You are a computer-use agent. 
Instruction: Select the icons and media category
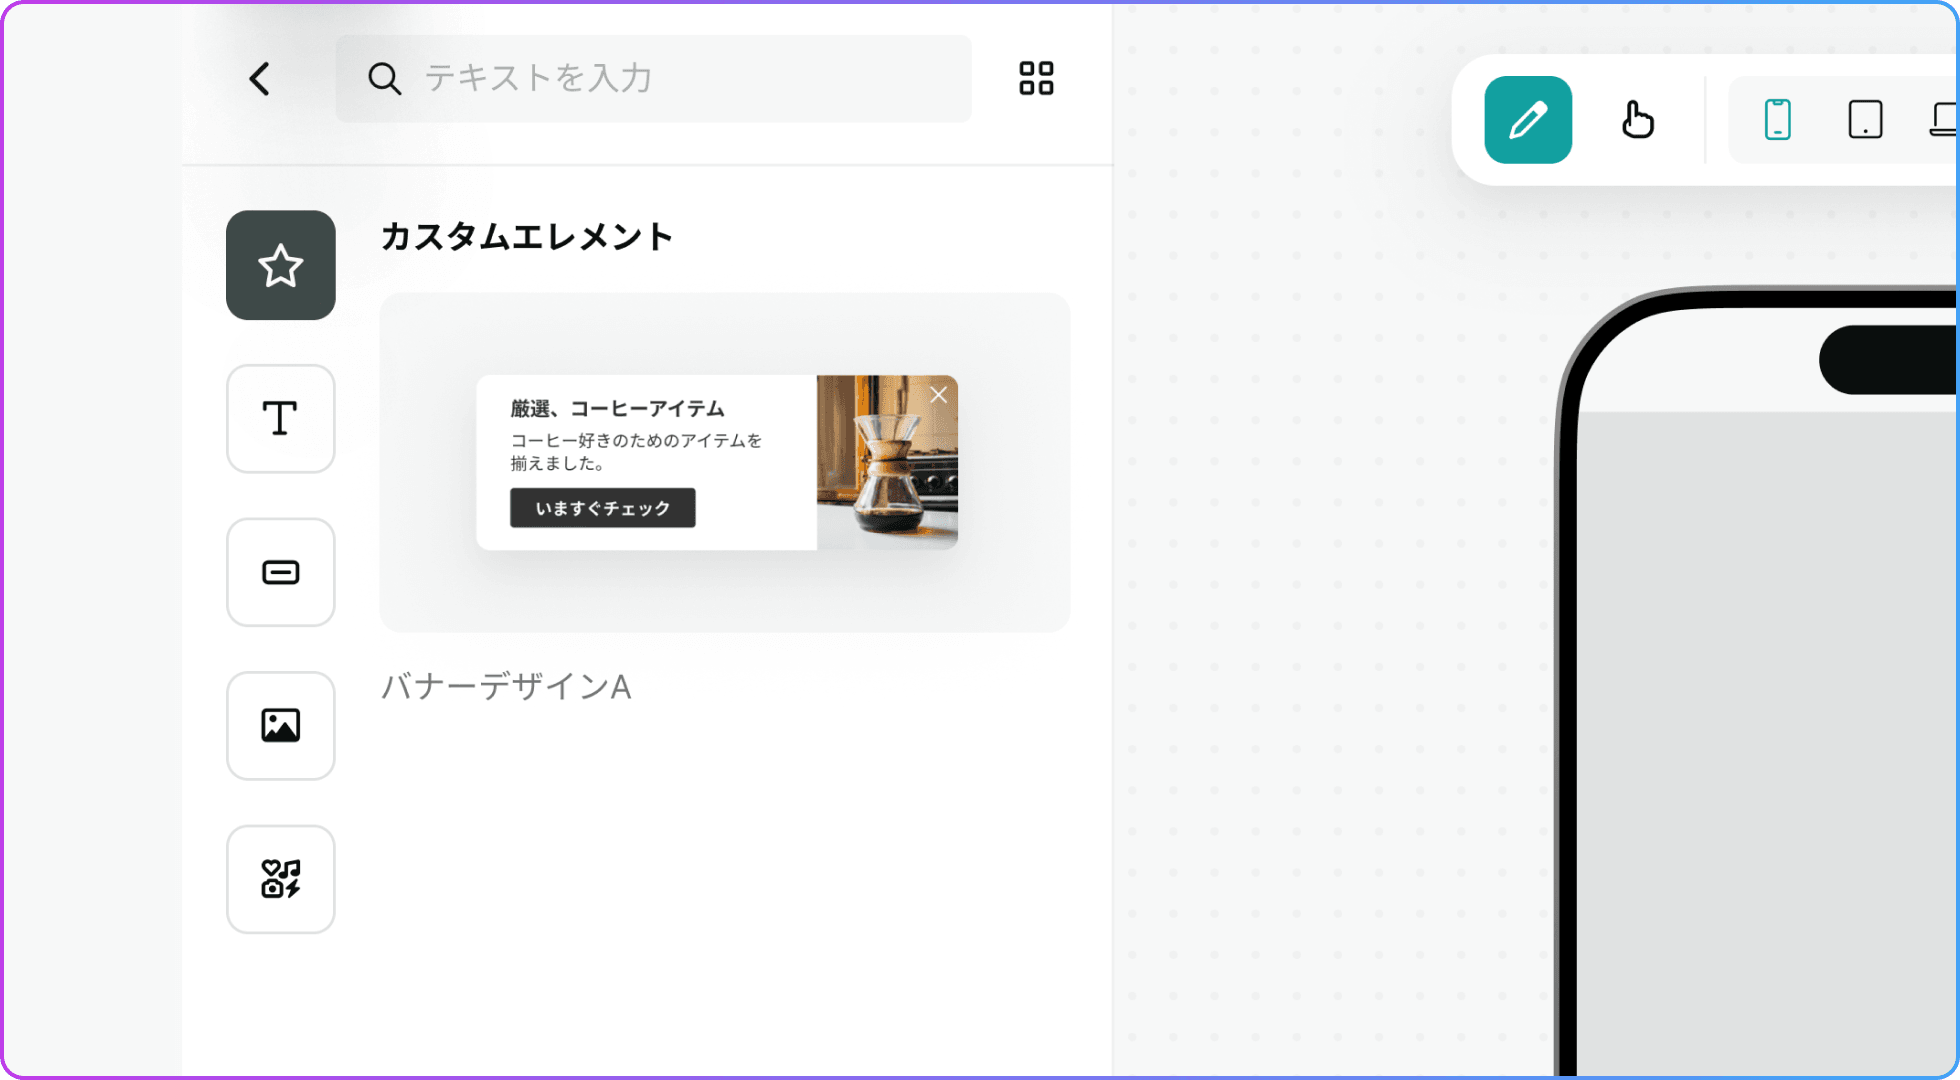[281, 879]
